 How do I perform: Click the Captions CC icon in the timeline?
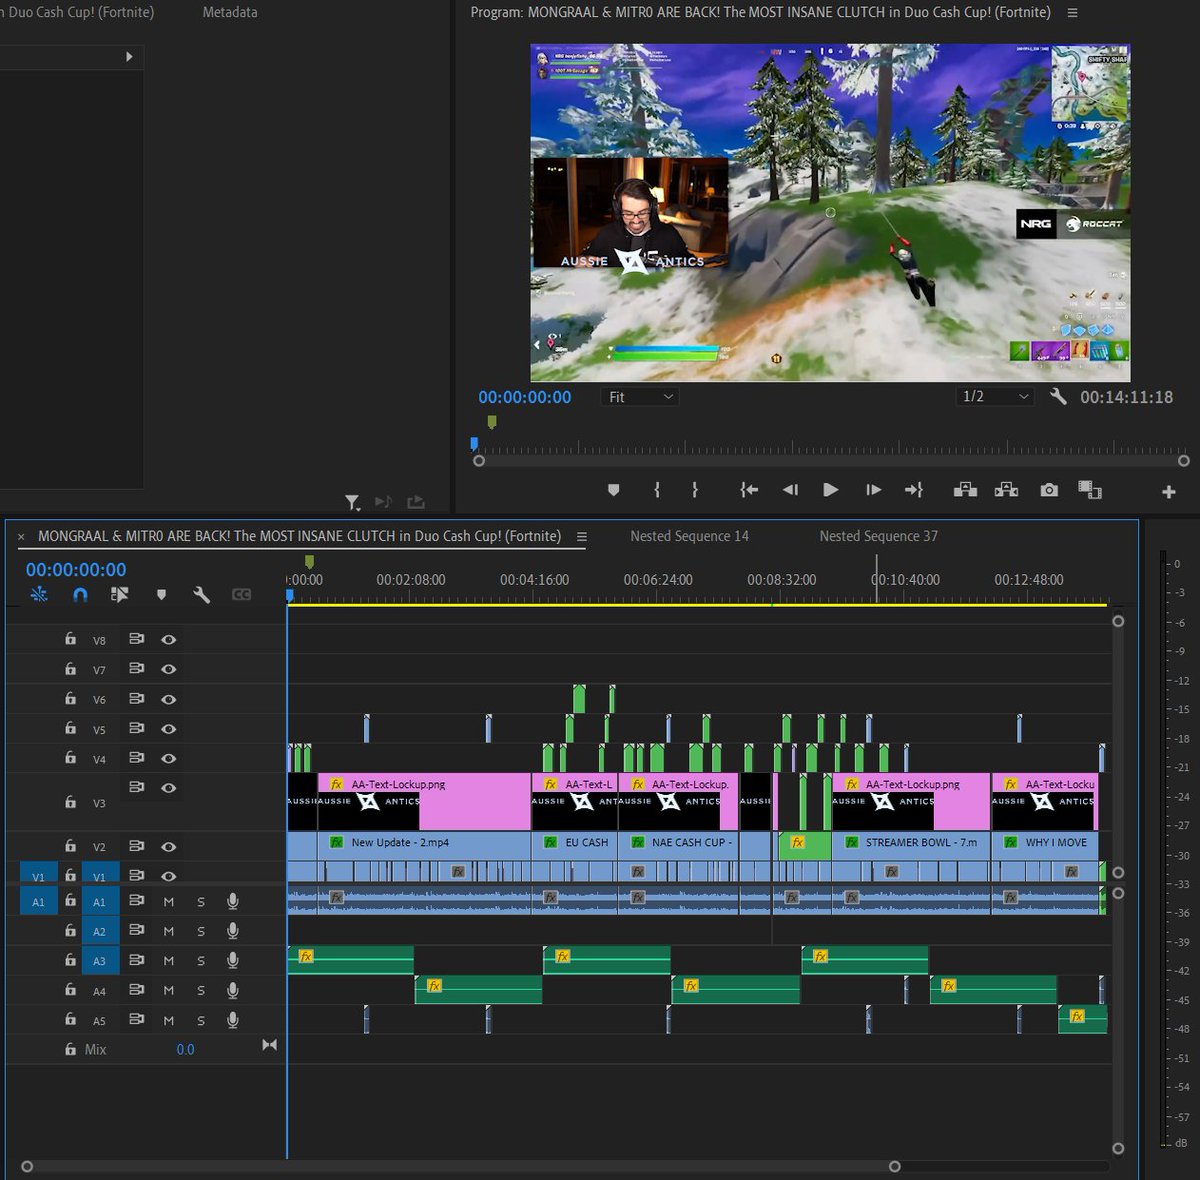point(241,594)
